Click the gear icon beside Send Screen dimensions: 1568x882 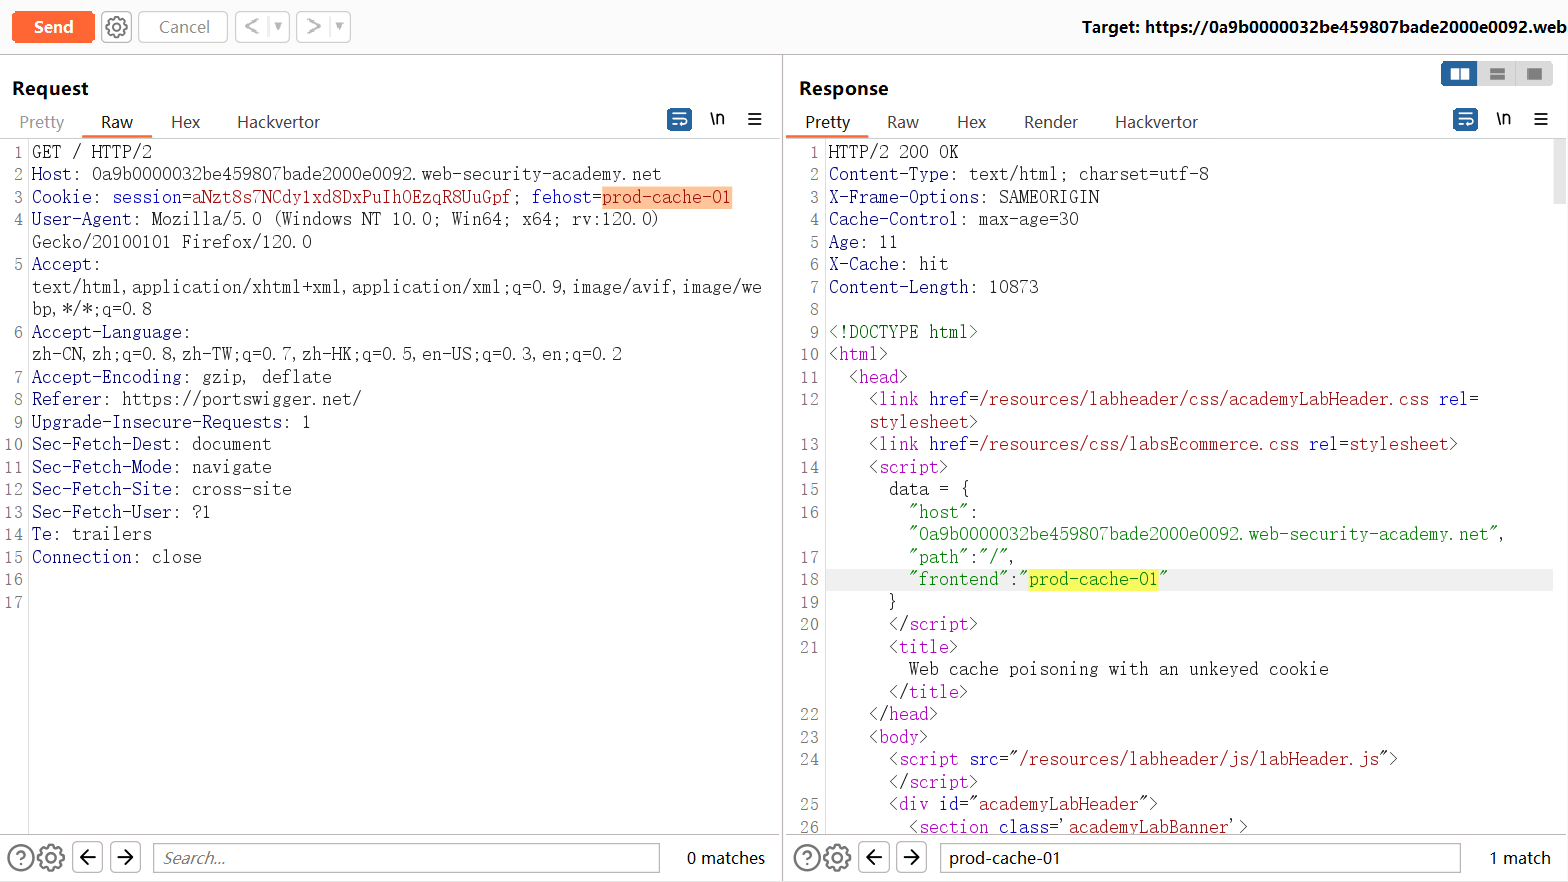117,27
